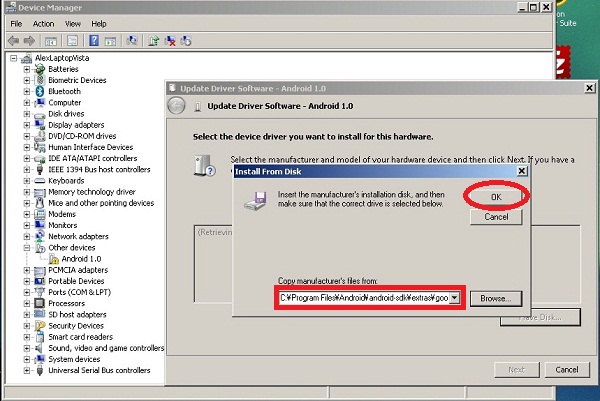
Task: Click the Back arrow in Device Manager toolbar
Action: [x=13, y=41]
